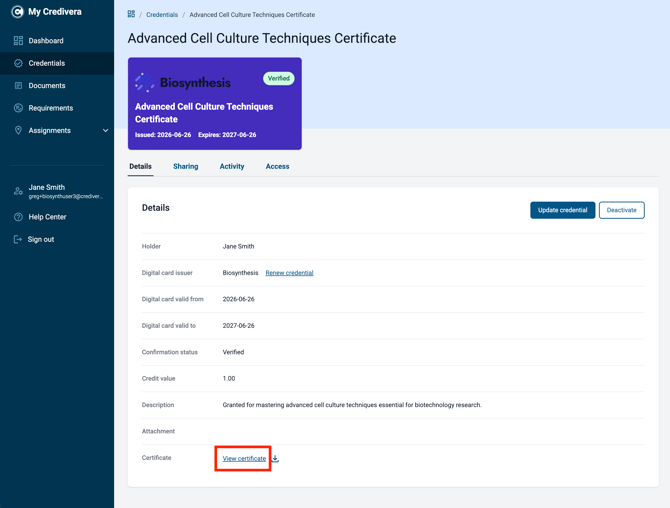670x508 pixels.
Task: Click the Holder value Jane Smith
Action: 238,247
